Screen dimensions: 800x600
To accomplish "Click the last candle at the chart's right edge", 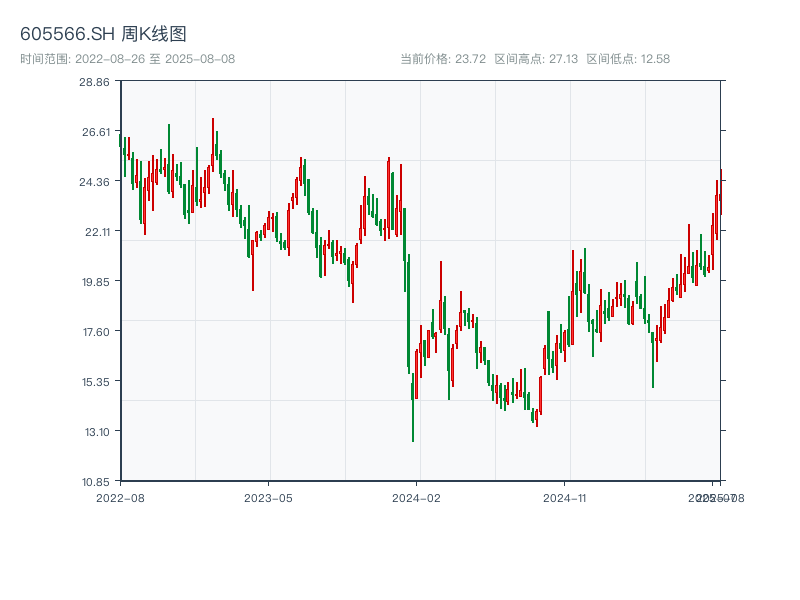I will [x=720, y=195].
